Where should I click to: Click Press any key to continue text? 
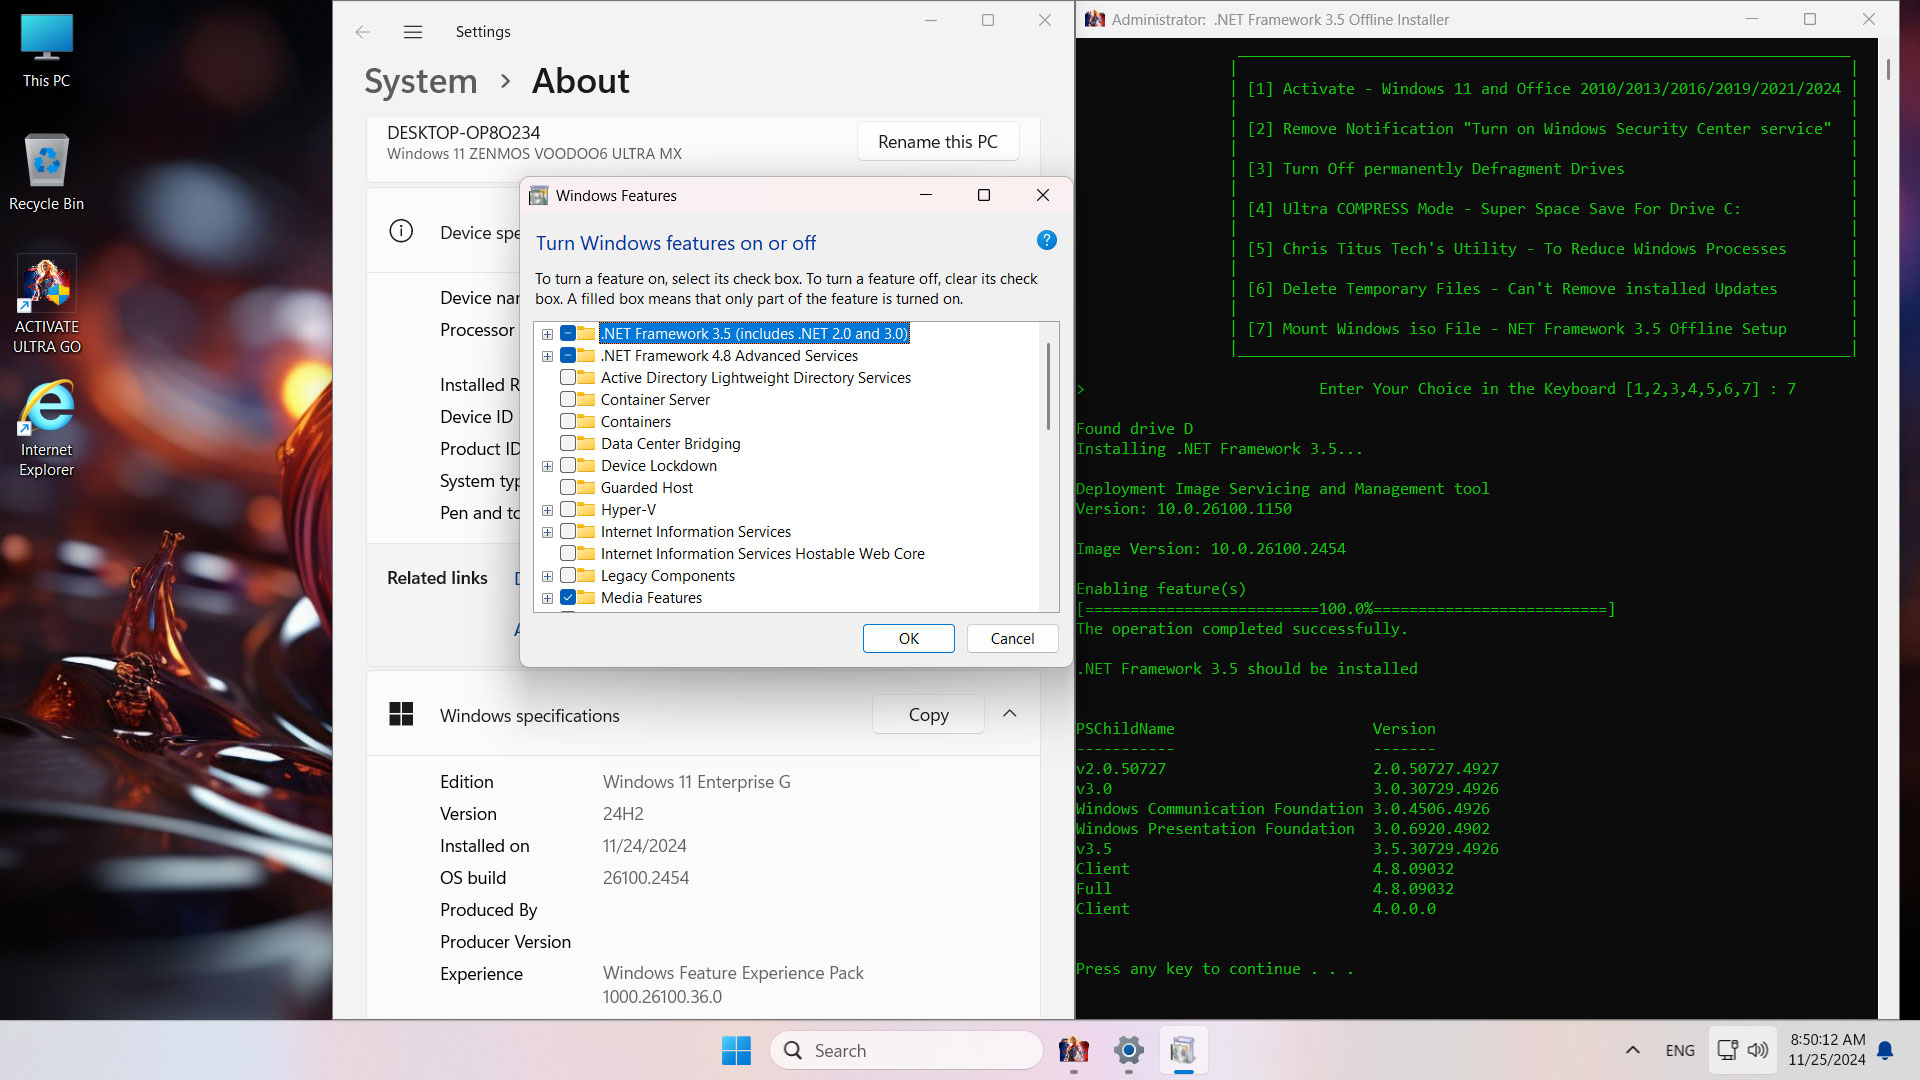tap(1215, 969)
